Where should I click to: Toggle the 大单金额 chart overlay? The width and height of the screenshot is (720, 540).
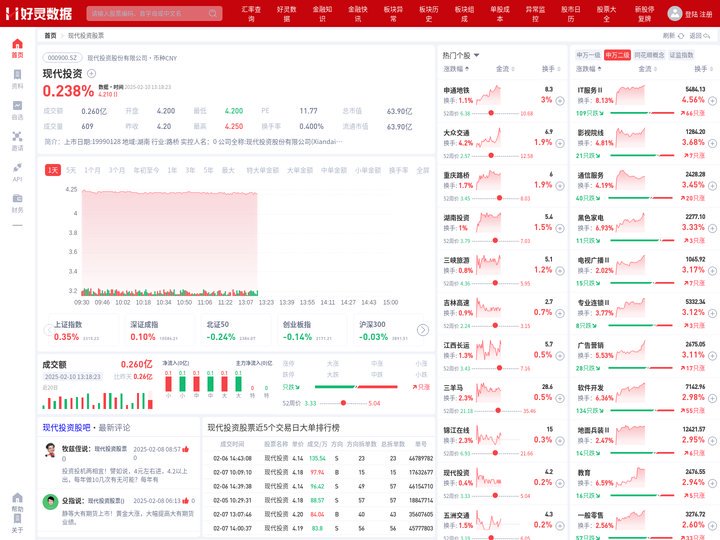(x=300, y=170)
